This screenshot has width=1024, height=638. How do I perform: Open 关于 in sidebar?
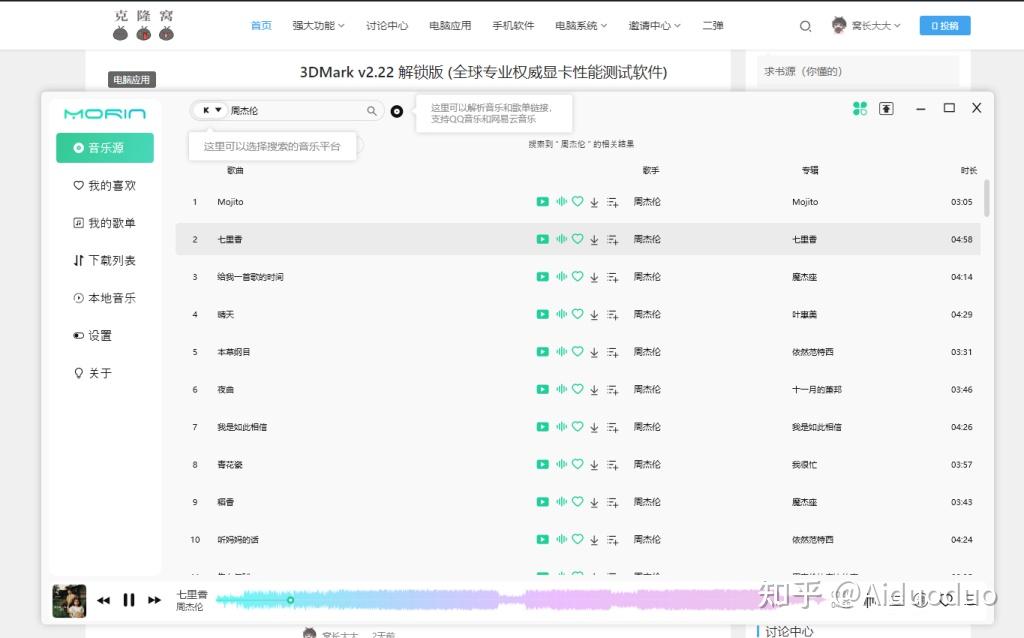pyautogui.click(x=93, y=374)
